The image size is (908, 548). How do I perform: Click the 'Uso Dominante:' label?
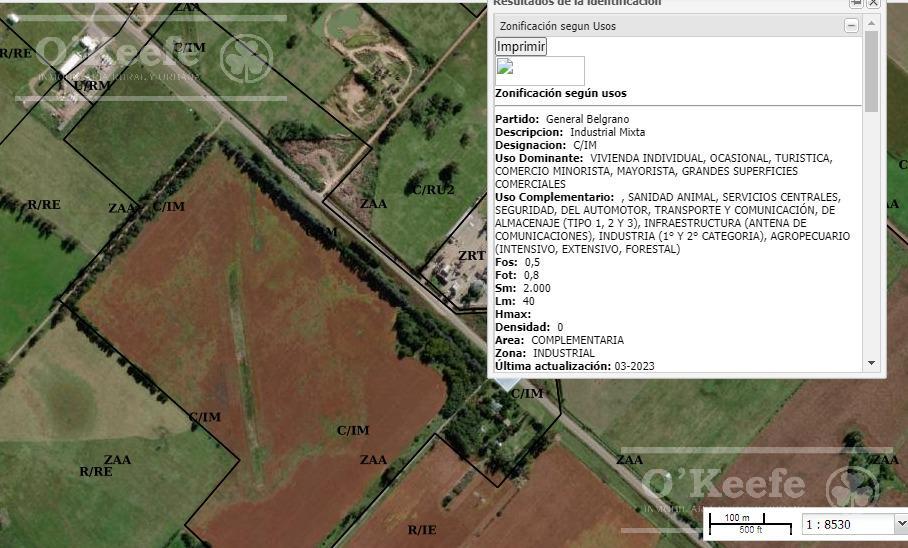539,158
